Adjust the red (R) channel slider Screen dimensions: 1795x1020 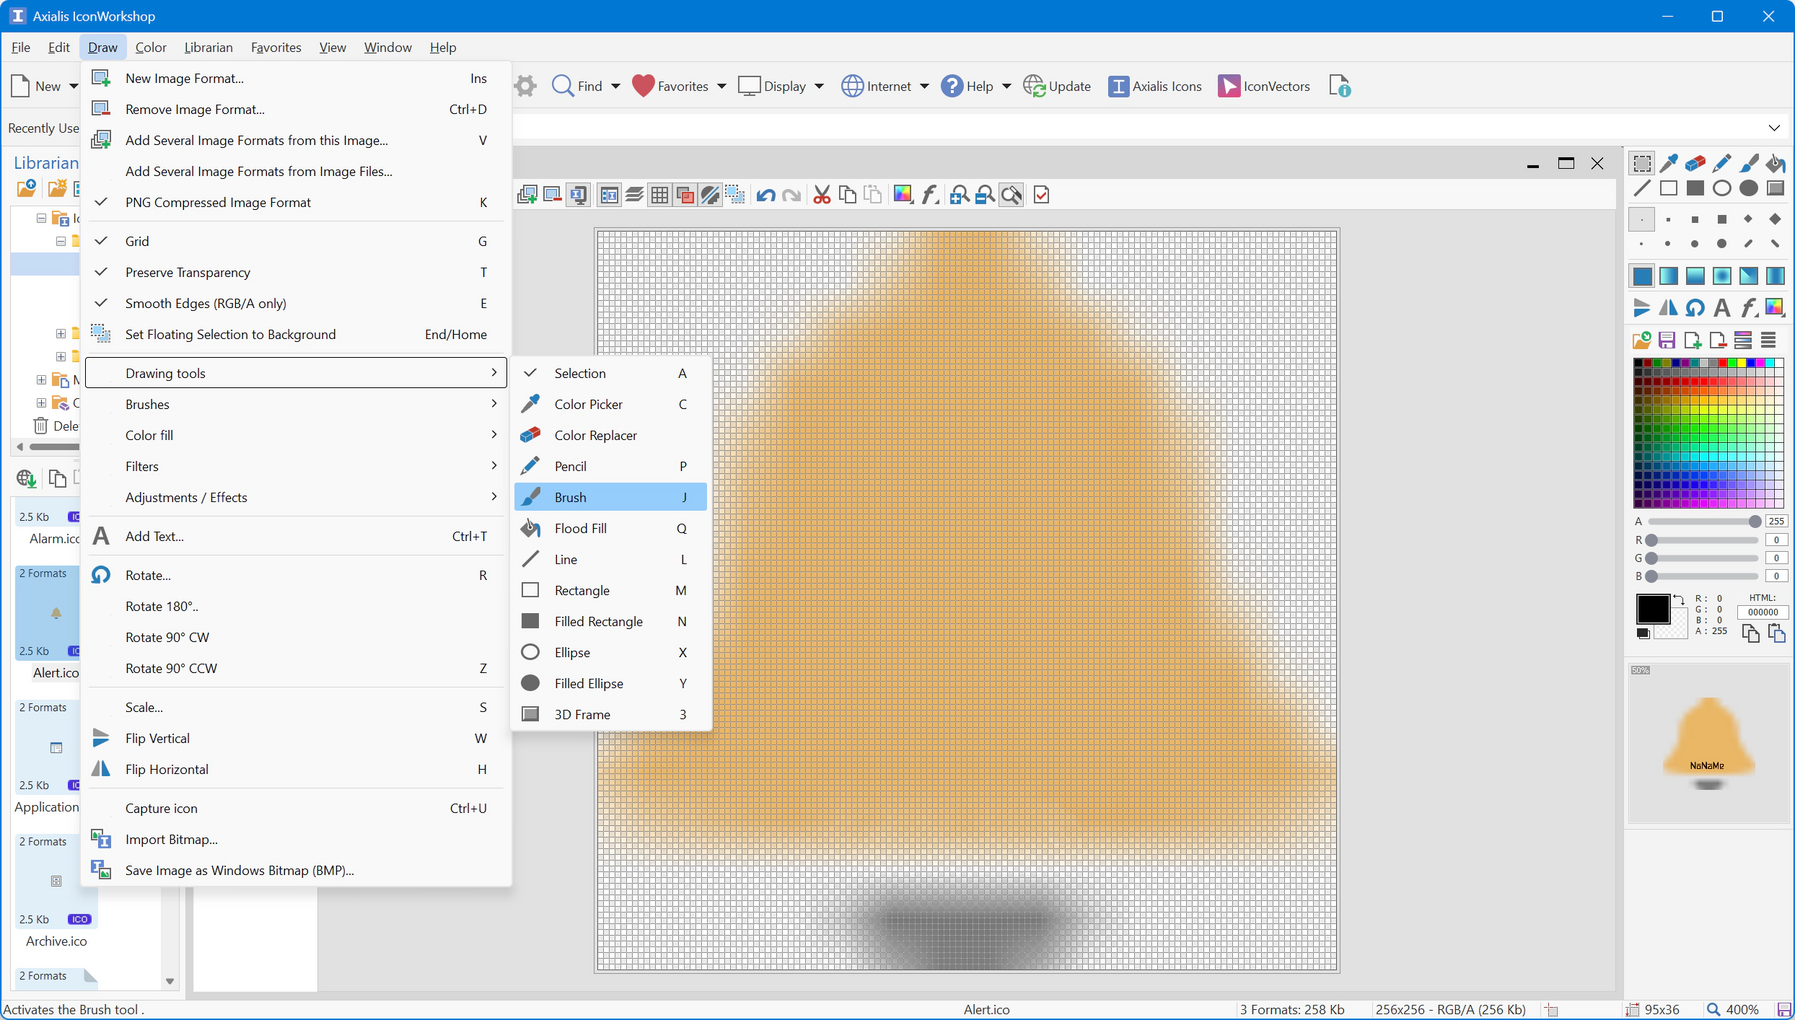[1704, 540]
